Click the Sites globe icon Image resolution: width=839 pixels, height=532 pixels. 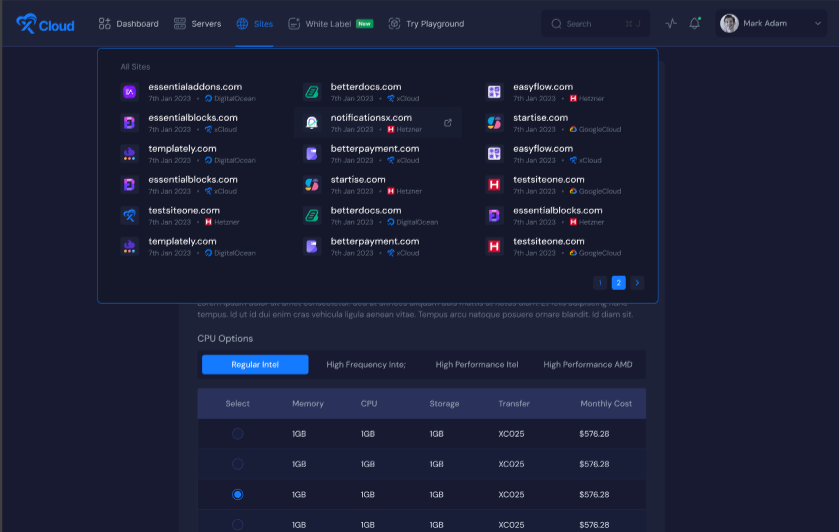click(242, 24)
